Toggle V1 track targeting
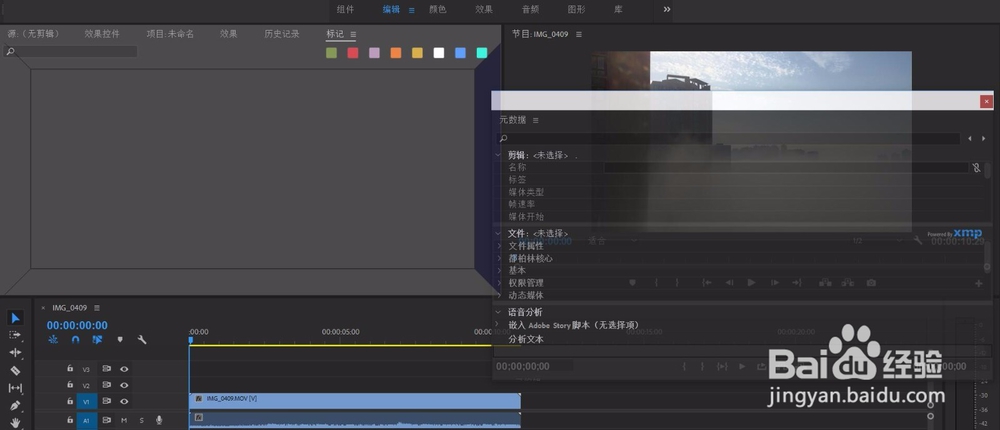The height and width of the screenshot is (430, 1000). pyautogui.click(x=87, y=401)
